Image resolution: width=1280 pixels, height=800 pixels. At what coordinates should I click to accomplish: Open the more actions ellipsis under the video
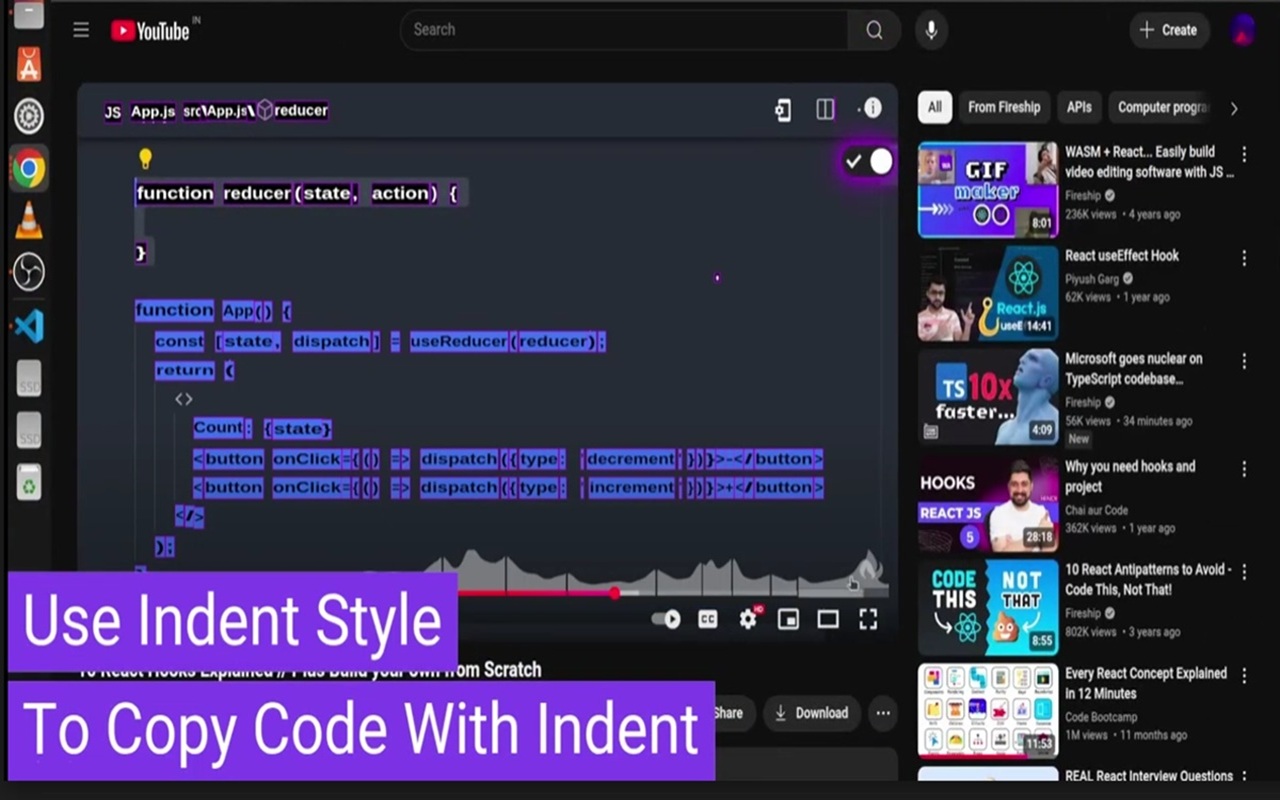(882, 713)
